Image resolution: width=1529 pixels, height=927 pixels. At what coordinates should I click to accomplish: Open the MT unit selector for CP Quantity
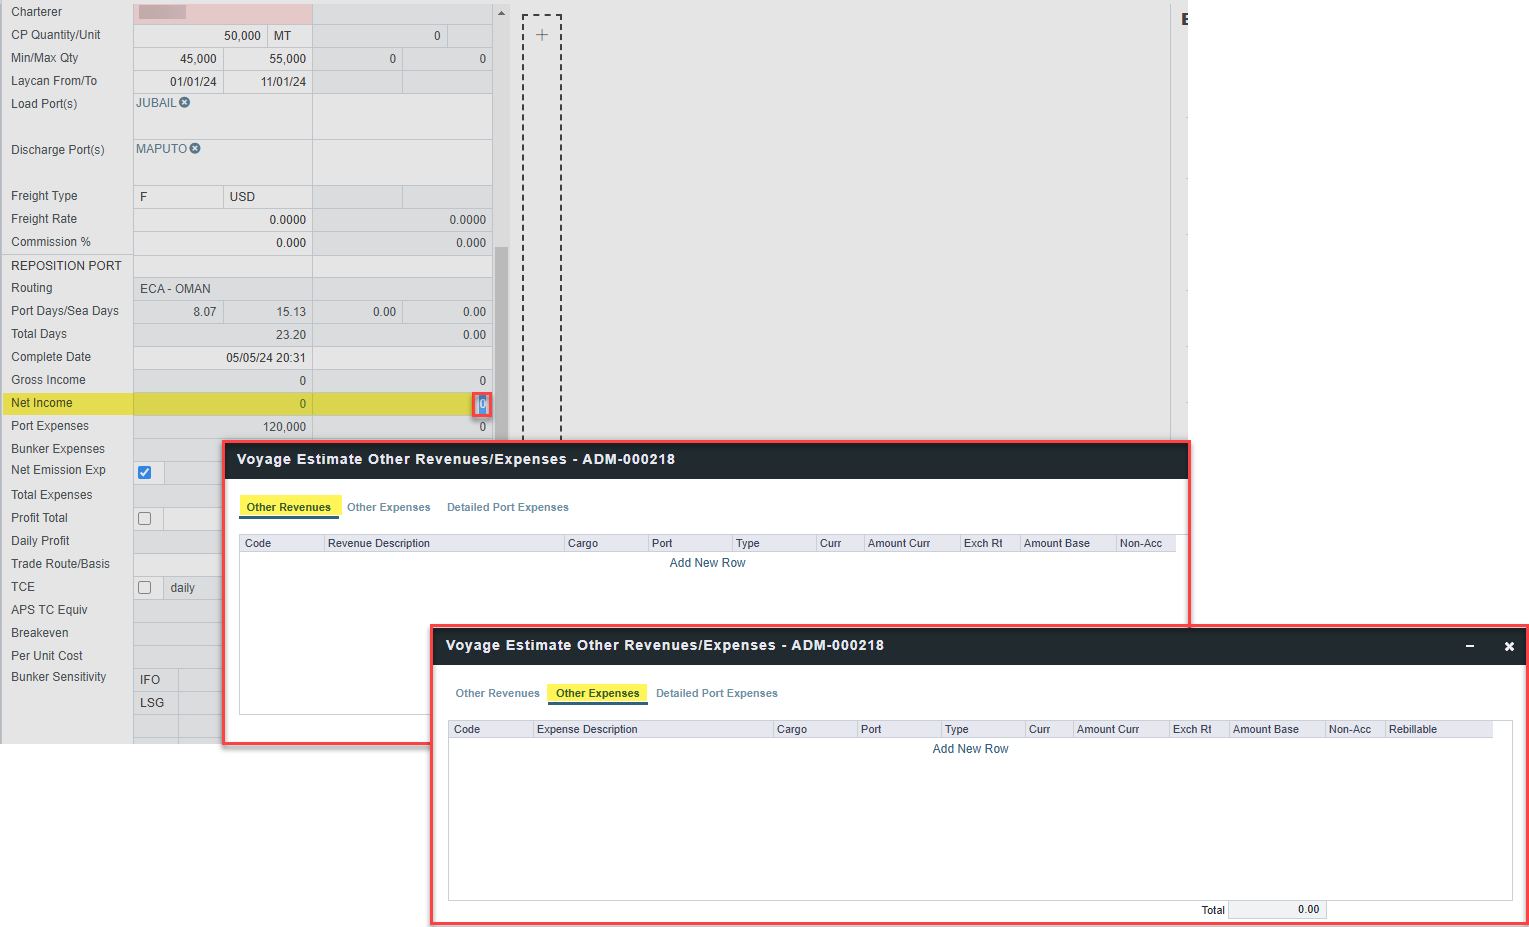coord(290,36)
